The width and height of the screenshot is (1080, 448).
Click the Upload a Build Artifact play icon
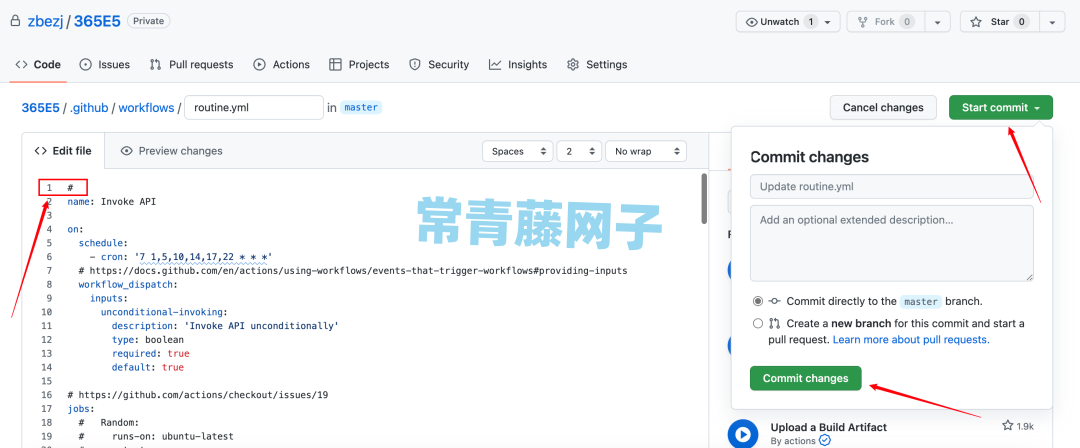pyautogui.click(x=742, y=434)
